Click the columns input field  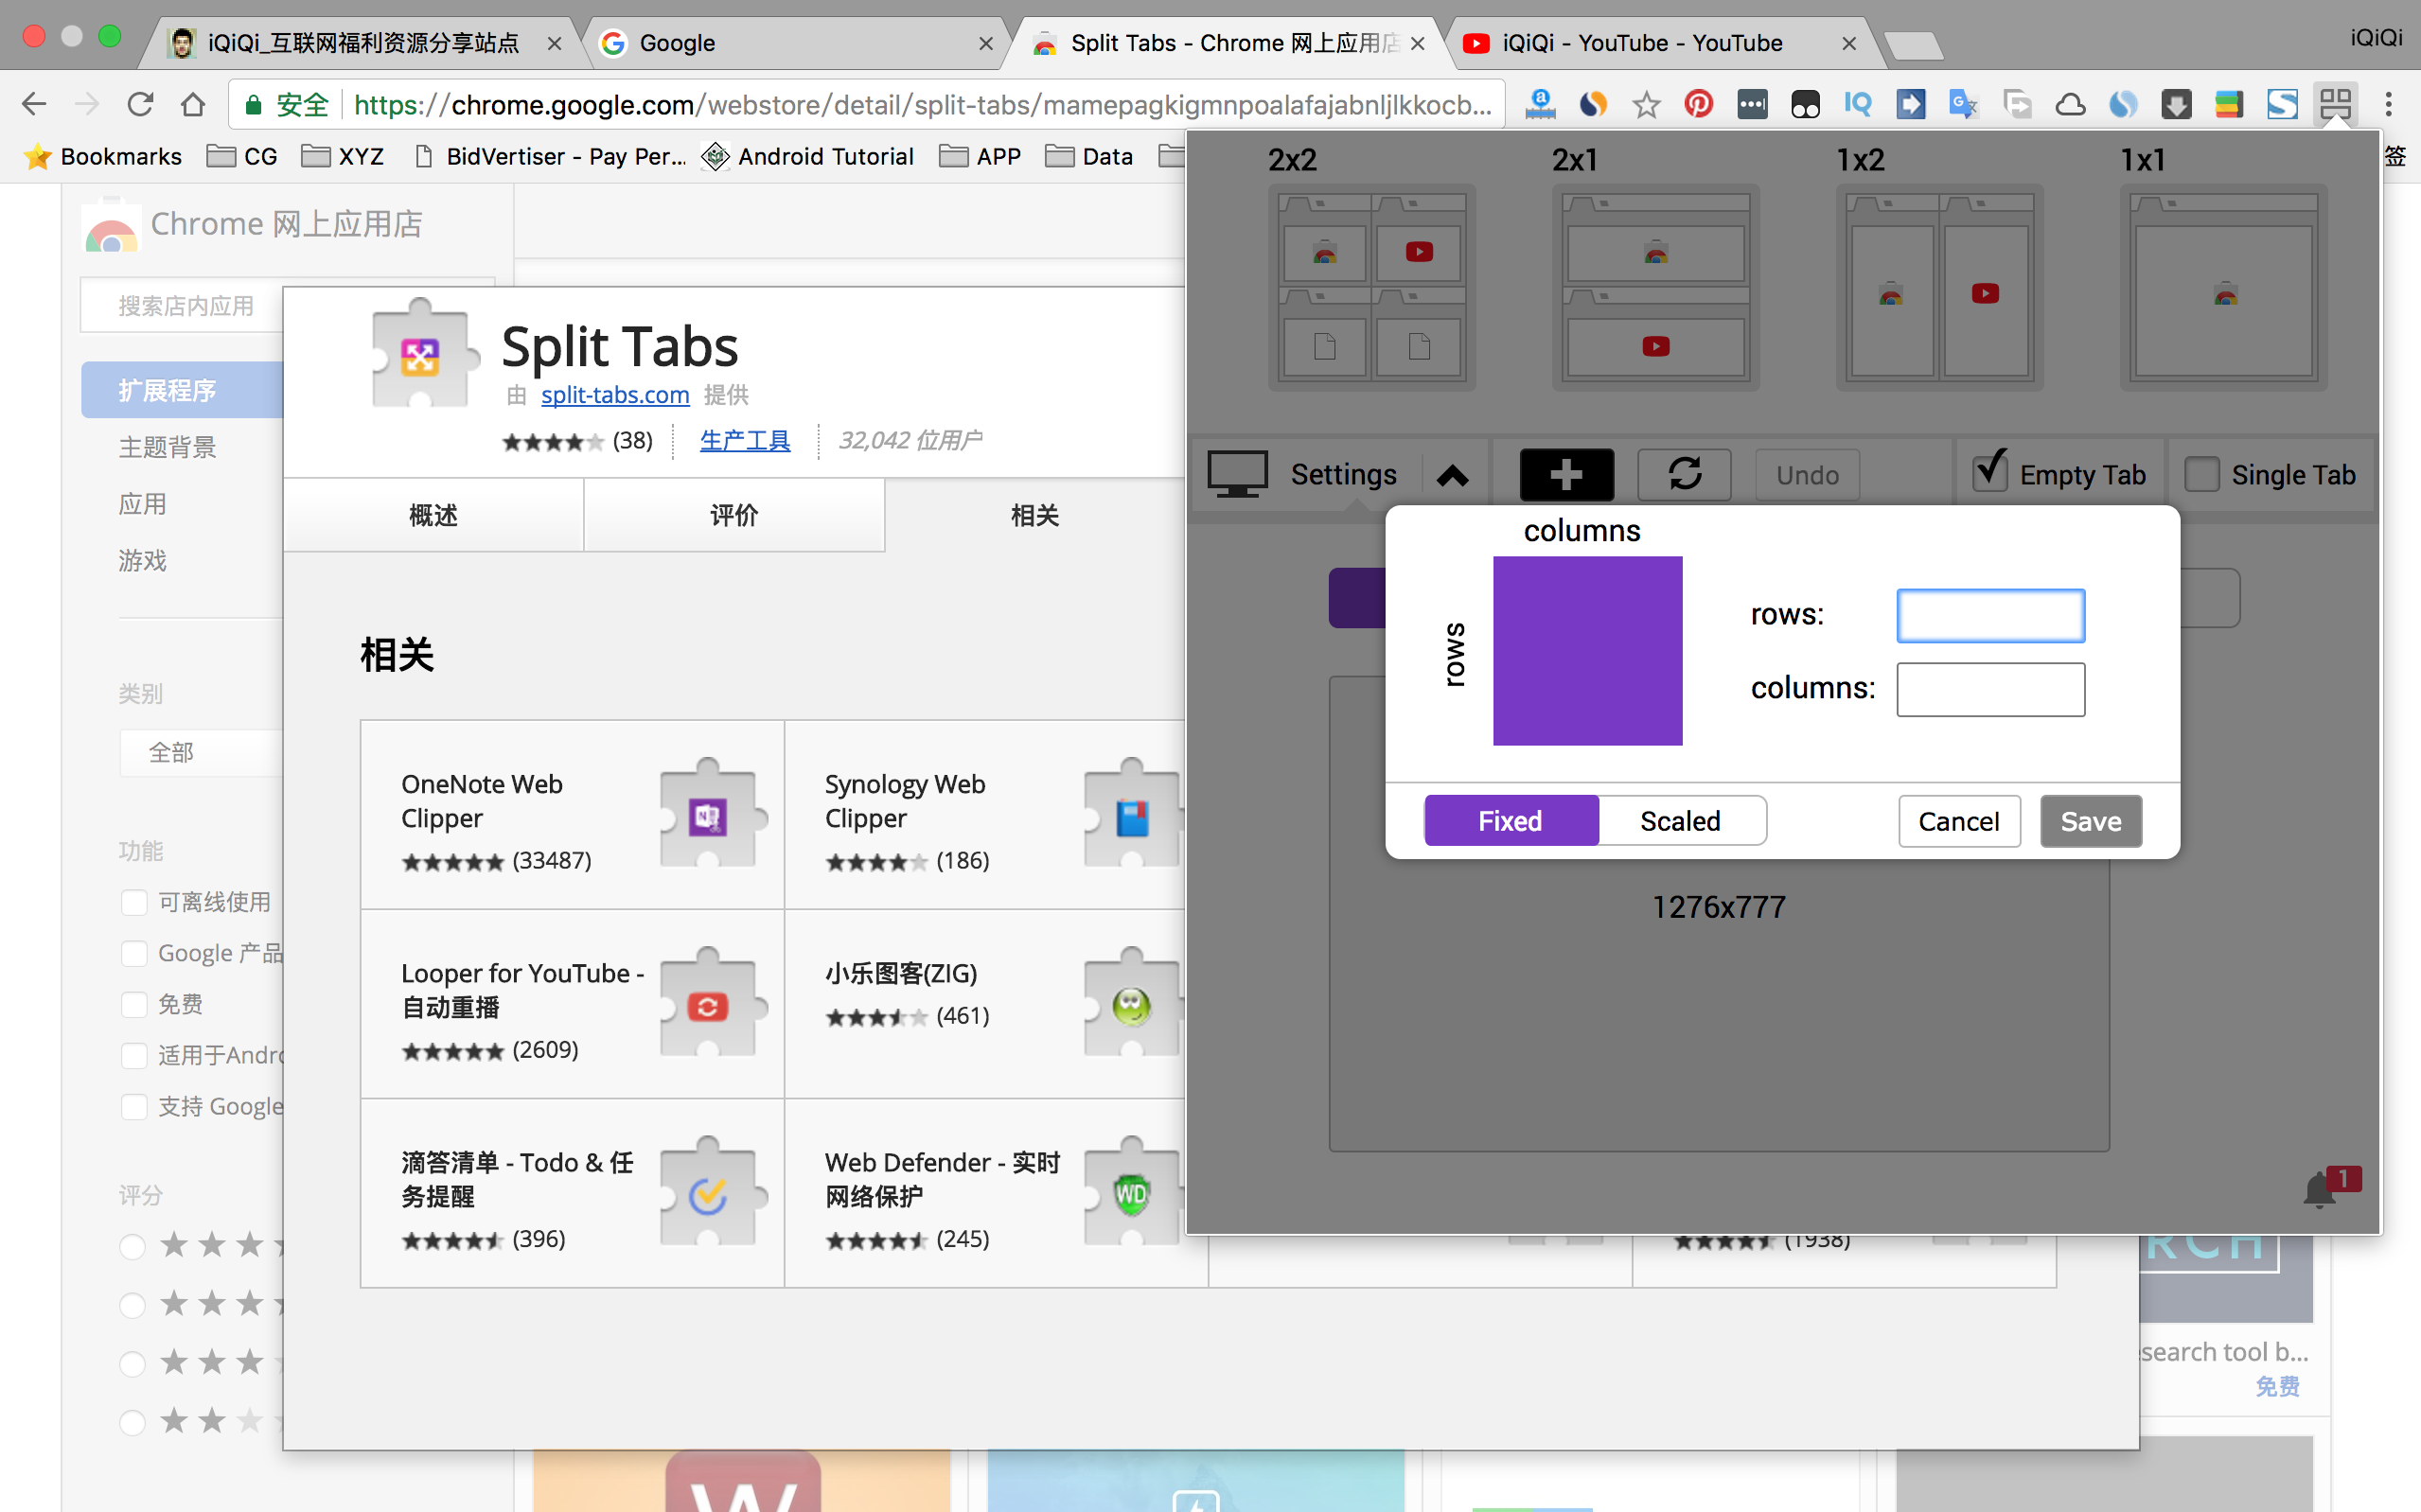point(1990,689)
